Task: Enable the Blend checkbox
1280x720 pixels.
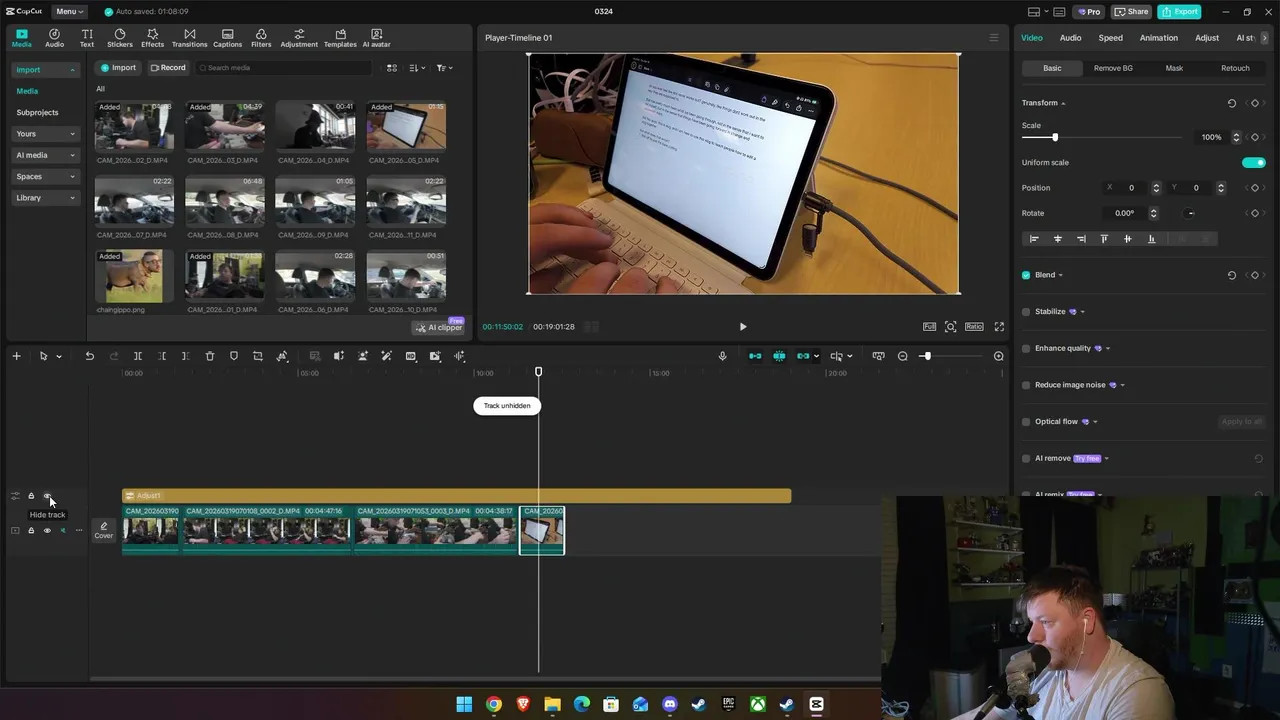Action: point(1026,275)
